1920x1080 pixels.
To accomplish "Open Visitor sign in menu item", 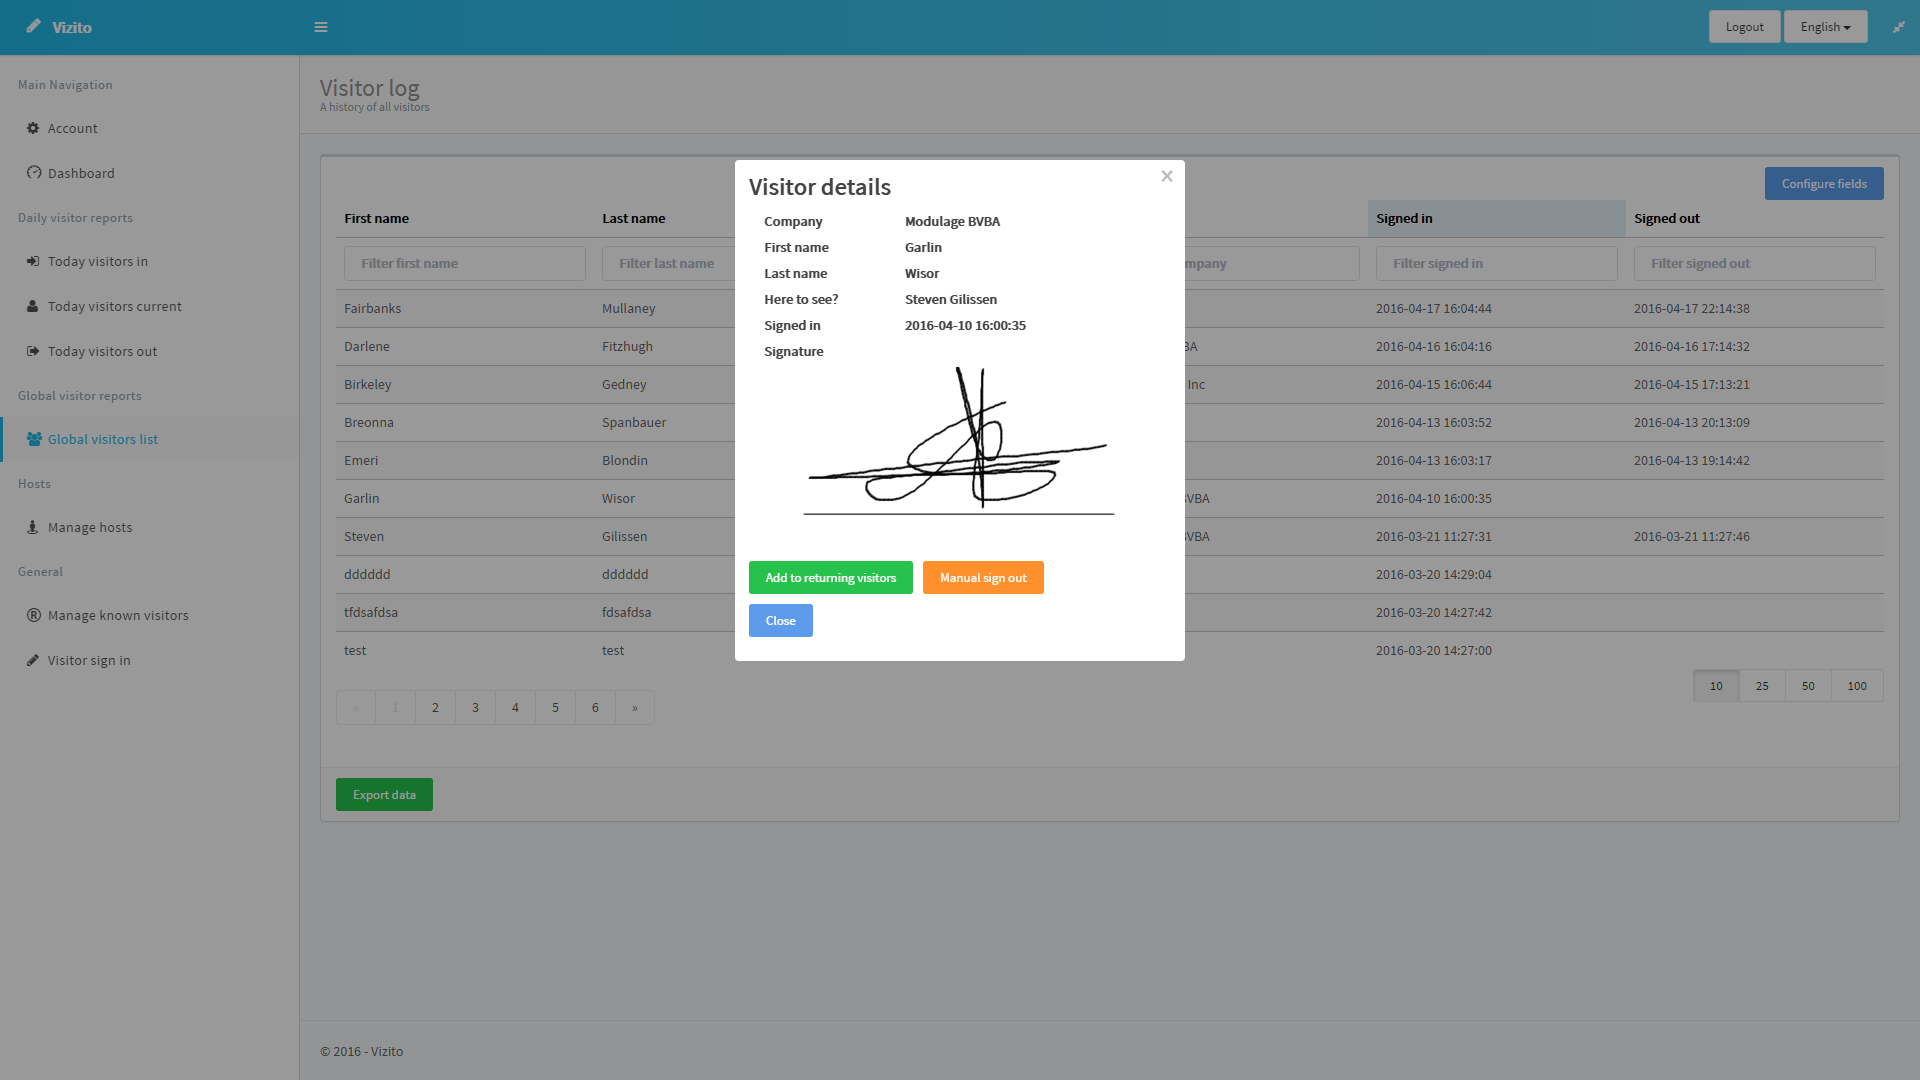I will pyautogui.click(x=89, y=660).
